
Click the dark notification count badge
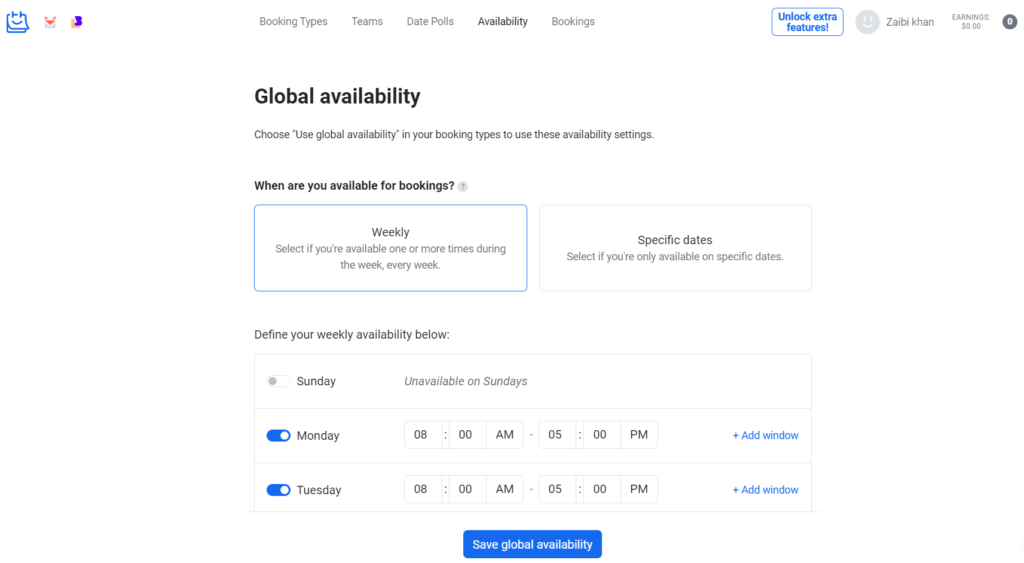1009,22
